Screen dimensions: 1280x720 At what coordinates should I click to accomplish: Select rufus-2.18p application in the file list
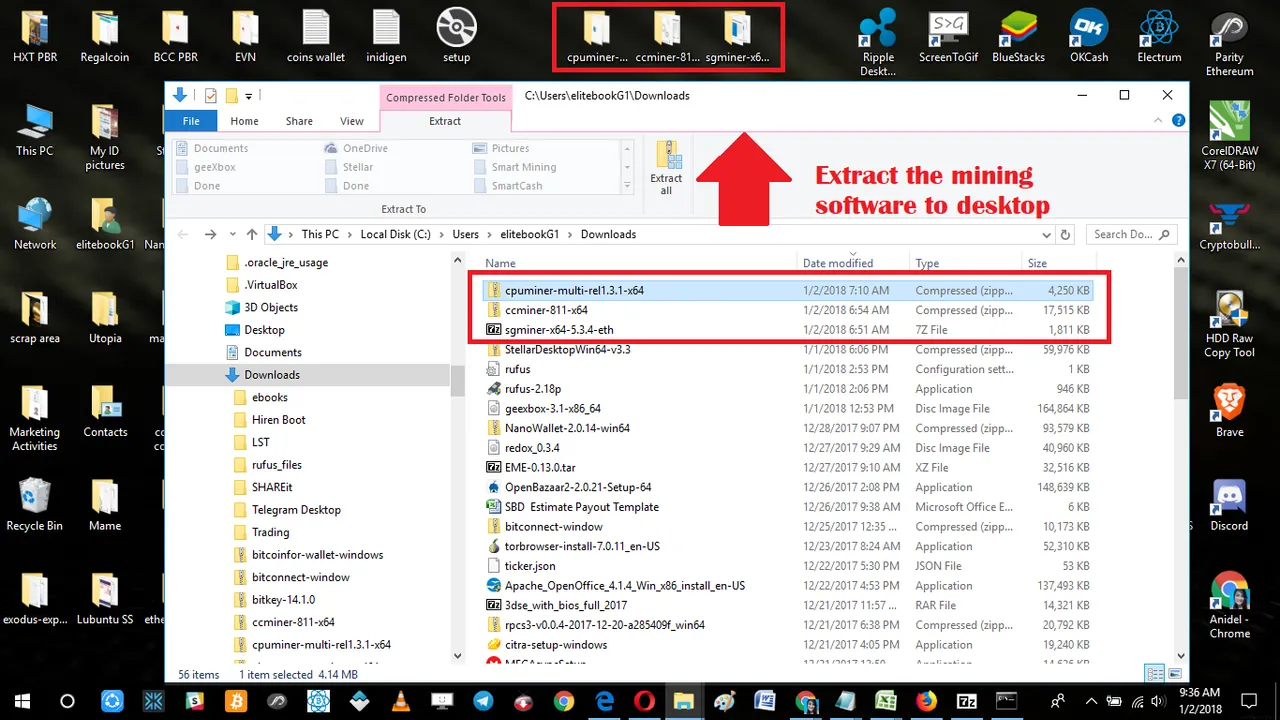click(789, 389)
